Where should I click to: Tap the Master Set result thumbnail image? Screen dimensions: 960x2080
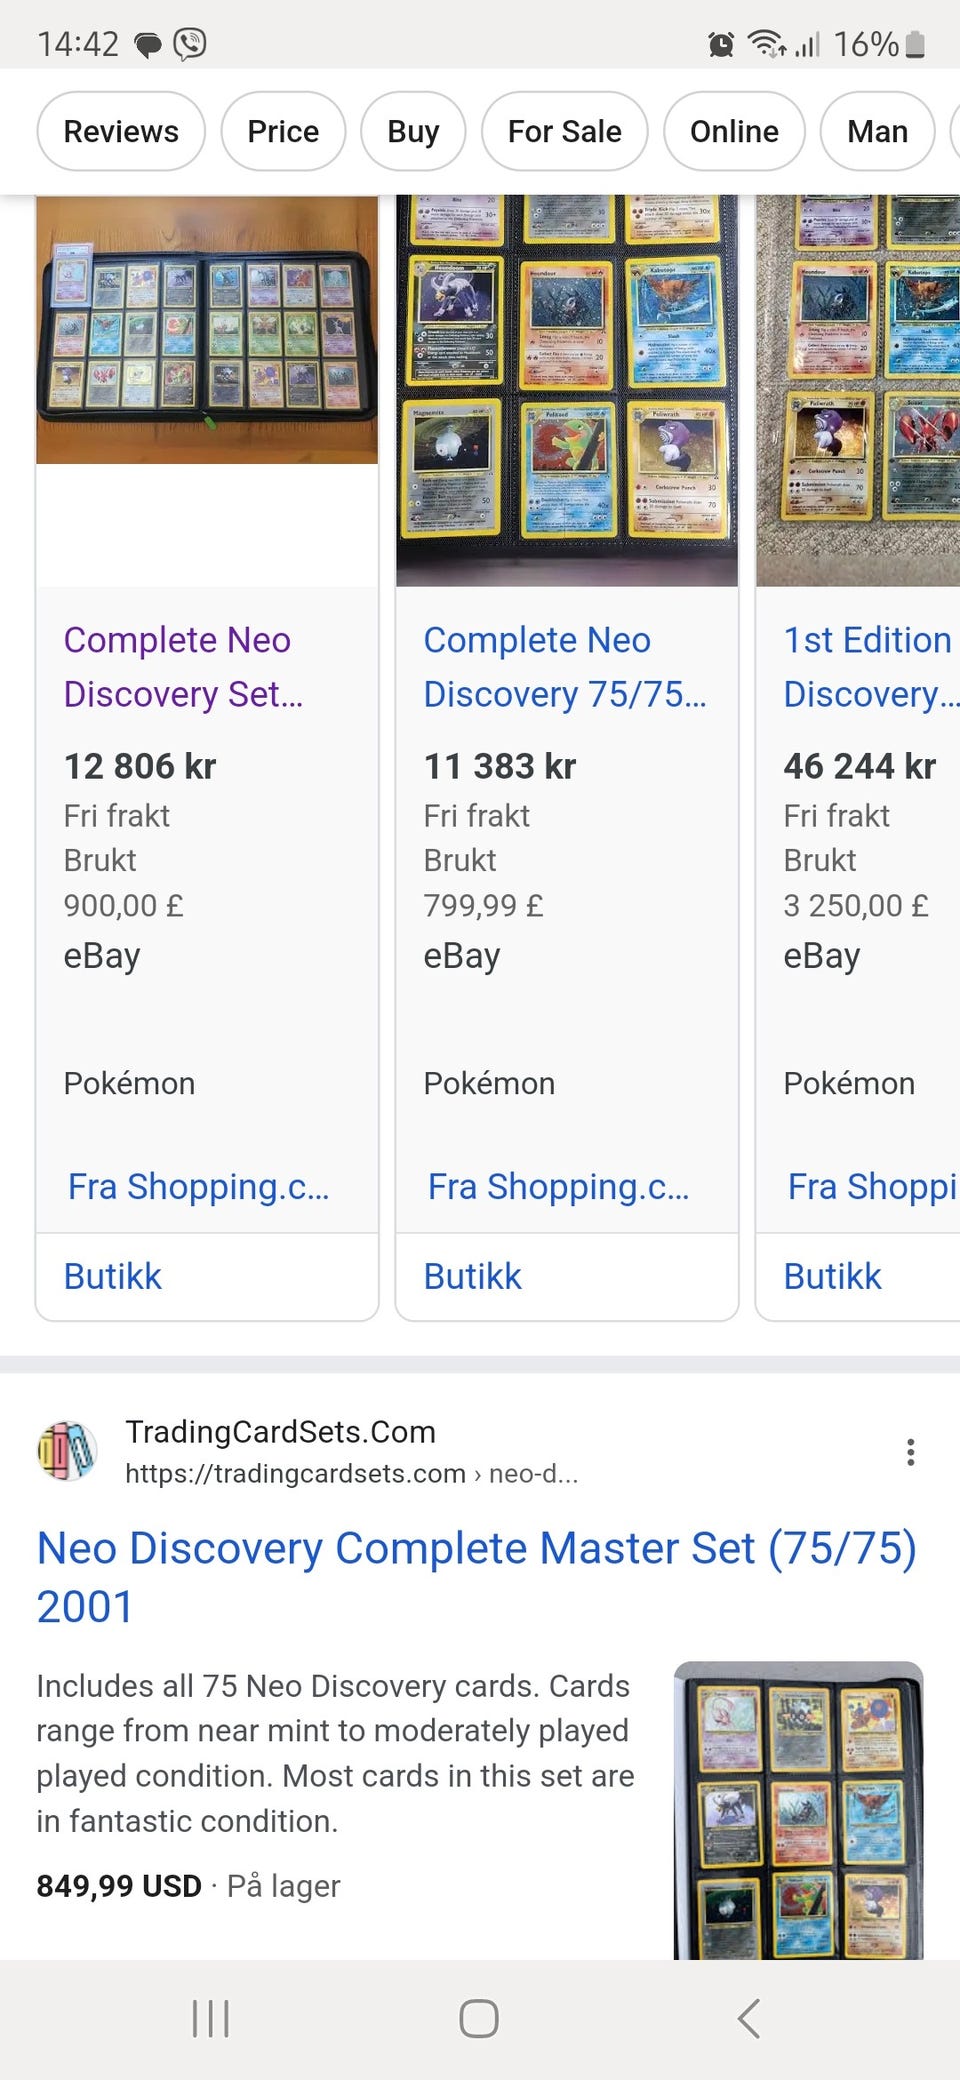click(x=798, y=1810)
